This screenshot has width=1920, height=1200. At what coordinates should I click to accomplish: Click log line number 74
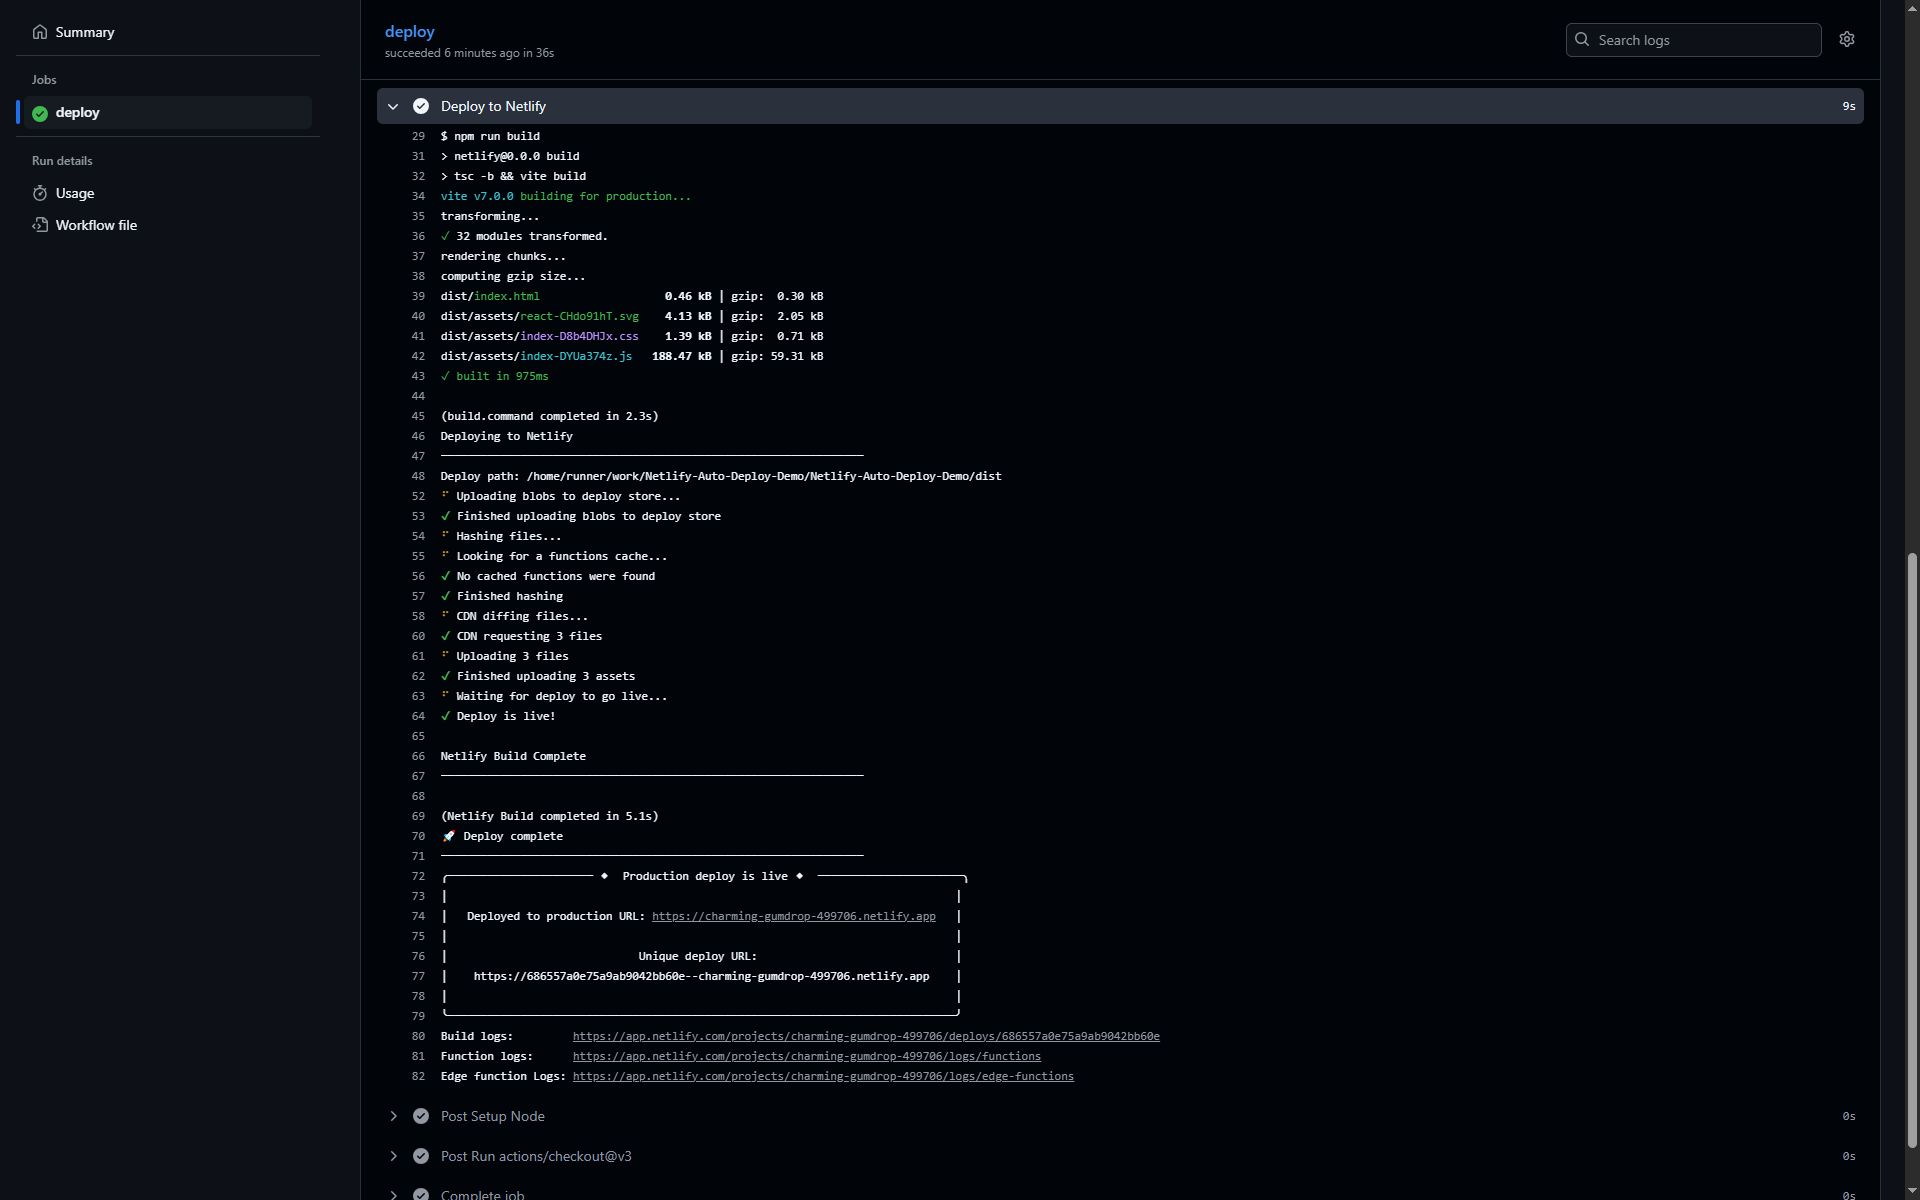point(418,916)
